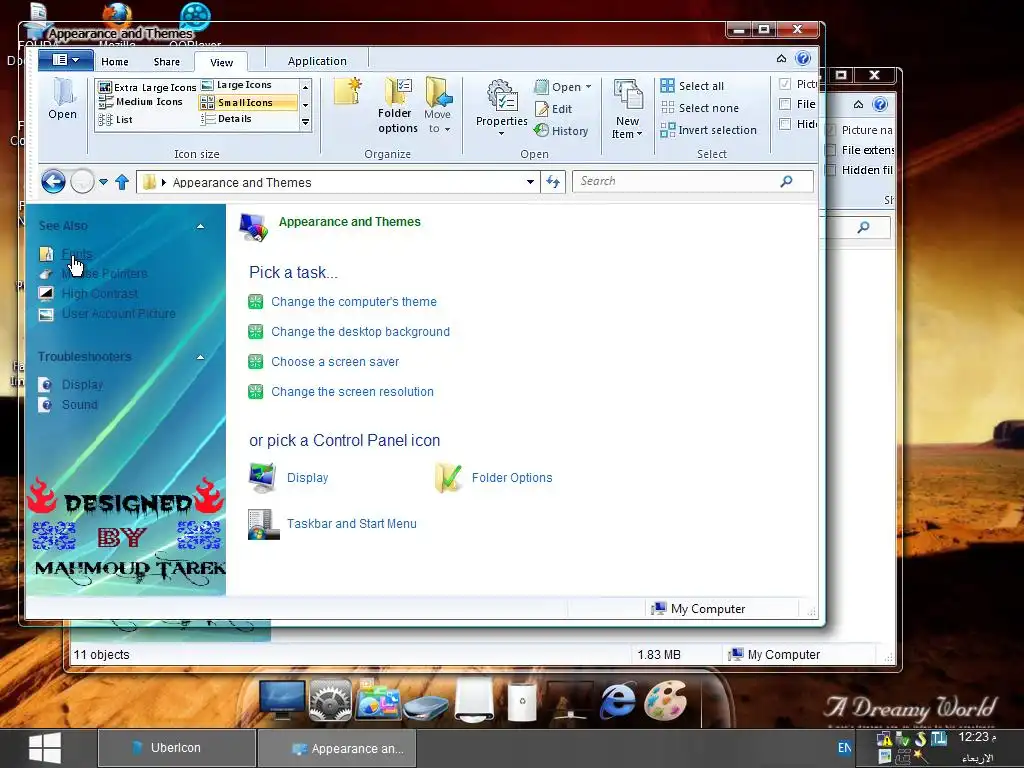Open Properties in the ribbon
The image size is (1024, 768).
pyautogui.click(x=502, y=108)
